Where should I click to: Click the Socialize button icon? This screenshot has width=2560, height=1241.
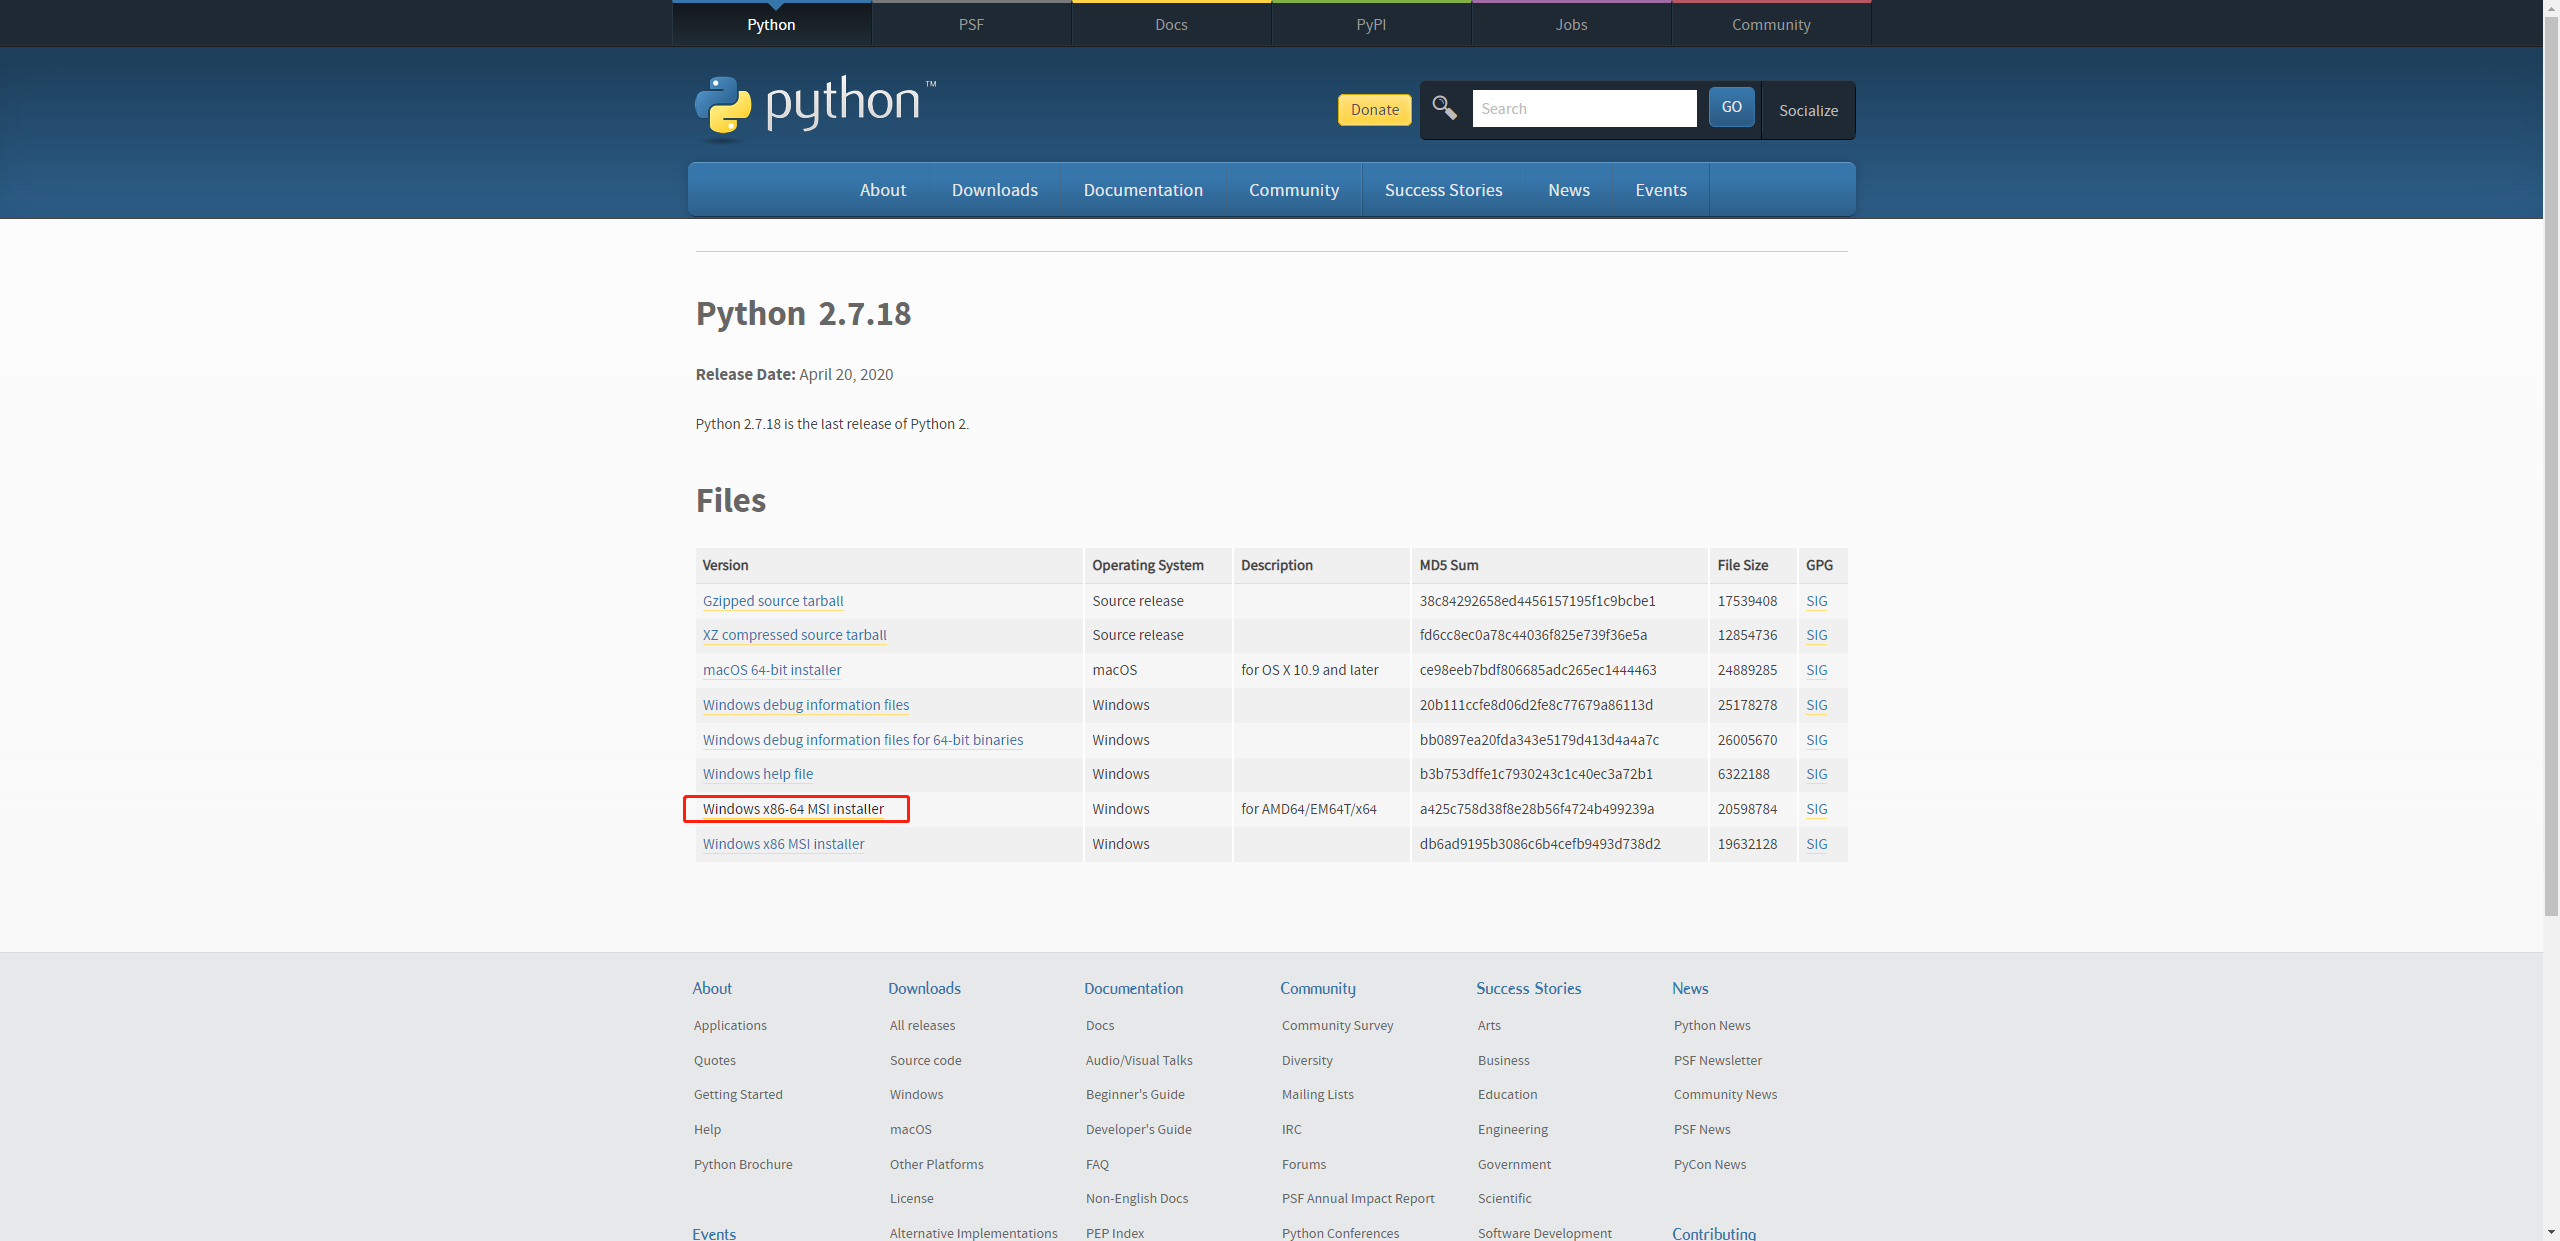click(1807, 111)
